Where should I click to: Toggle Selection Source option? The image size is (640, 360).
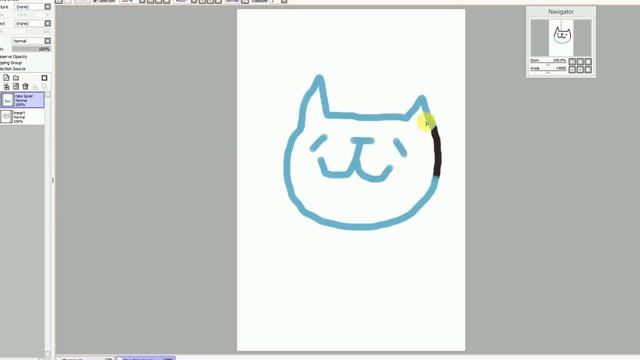tap(13, 69)
